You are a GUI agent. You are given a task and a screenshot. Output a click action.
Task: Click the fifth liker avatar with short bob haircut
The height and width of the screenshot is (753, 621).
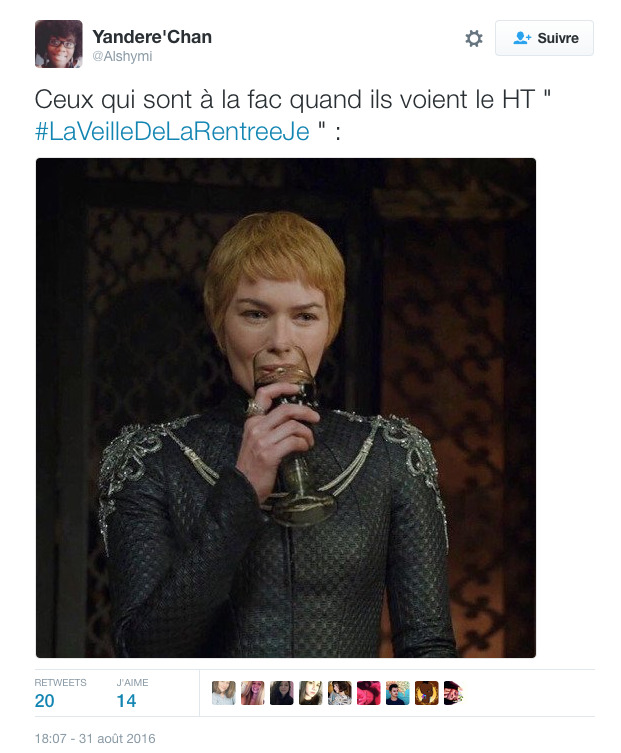coord(340,693)
